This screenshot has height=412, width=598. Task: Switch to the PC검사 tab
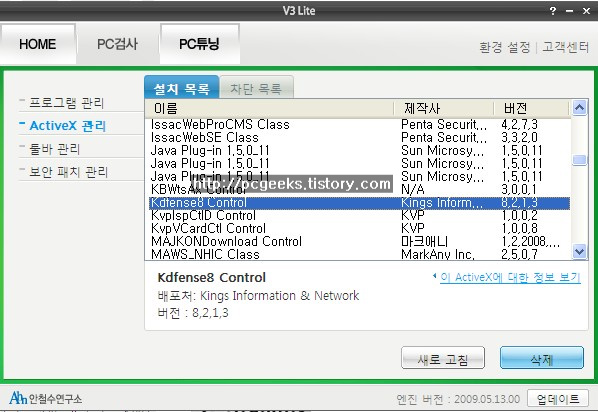(x=117, y=44)
